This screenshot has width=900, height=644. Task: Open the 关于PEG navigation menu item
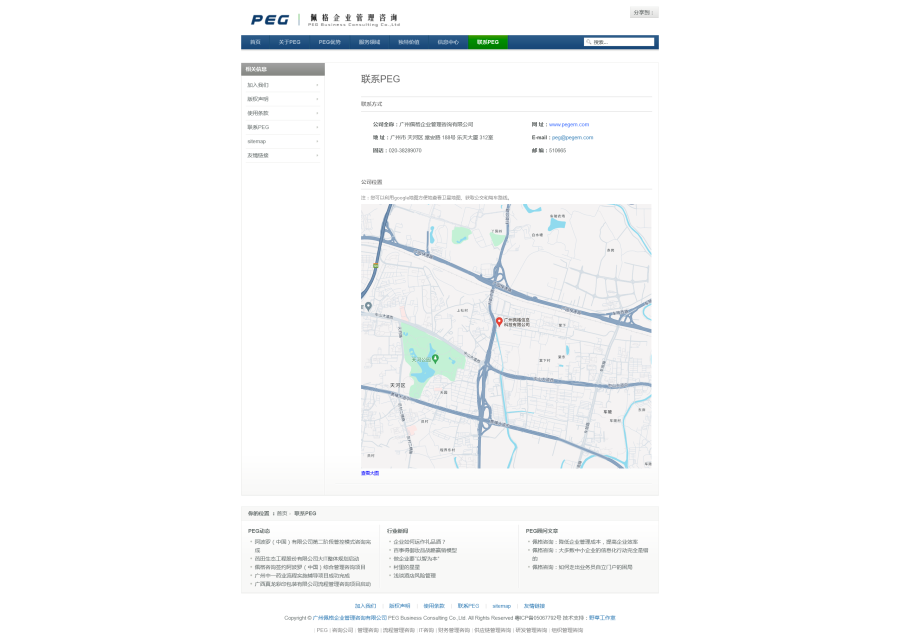coord(289,42)
